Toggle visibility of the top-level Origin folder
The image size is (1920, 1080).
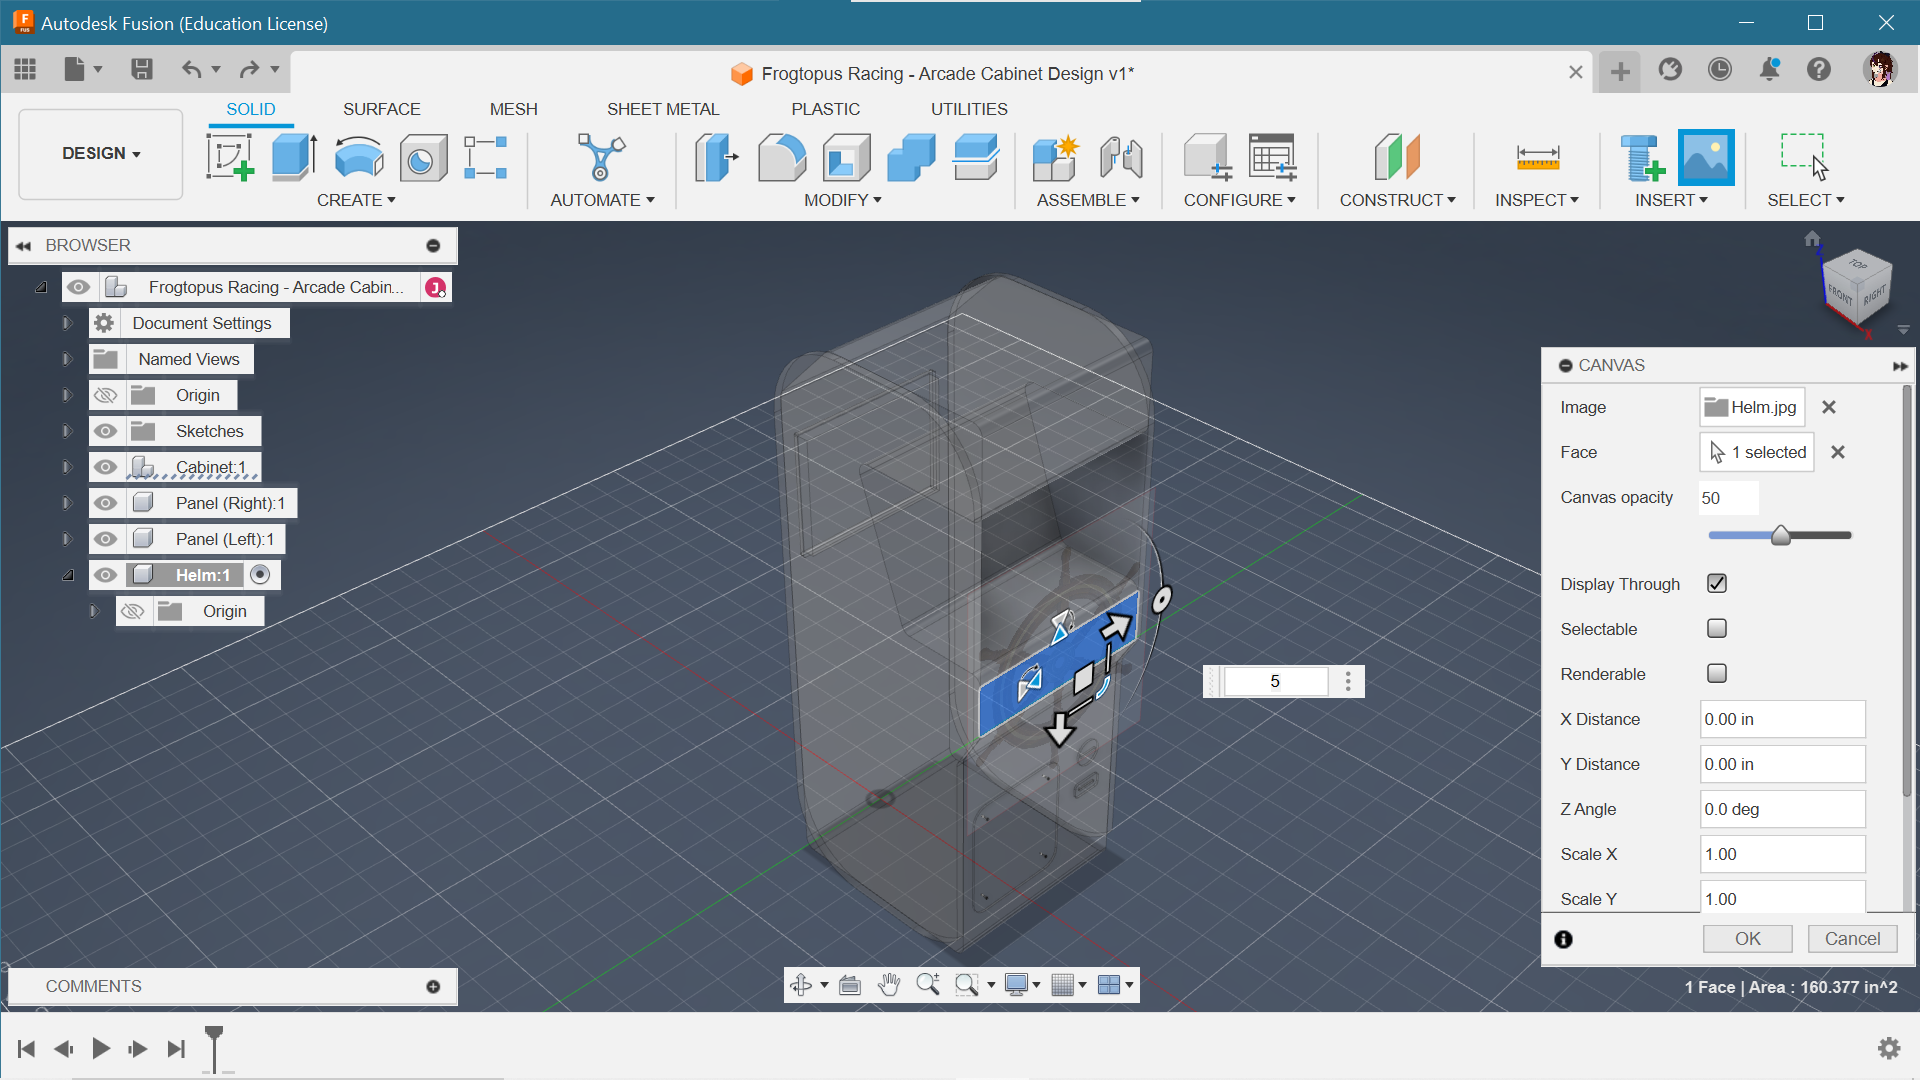pos(105,395)
